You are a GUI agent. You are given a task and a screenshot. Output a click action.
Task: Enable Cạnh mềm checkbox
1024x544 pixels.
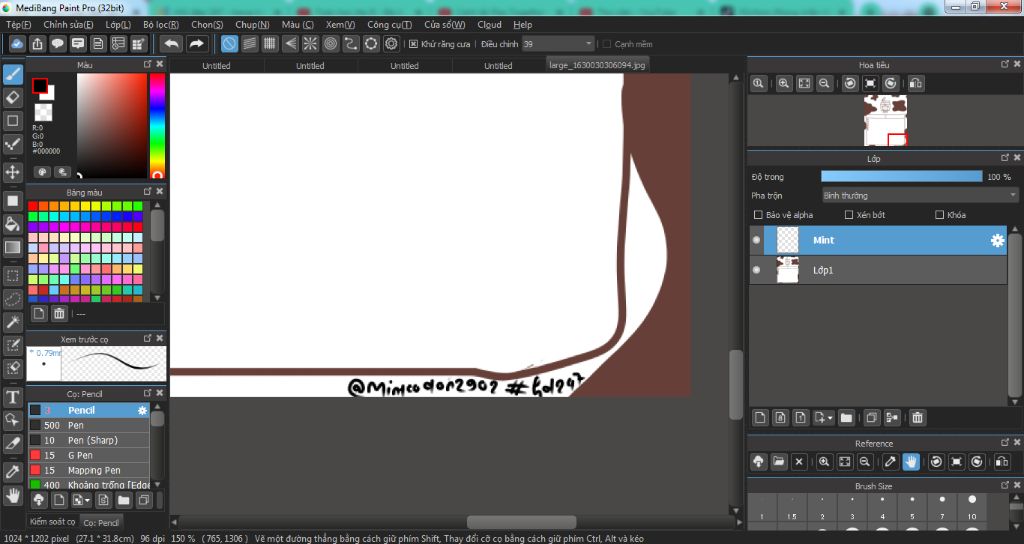click(x=607, y=44)
